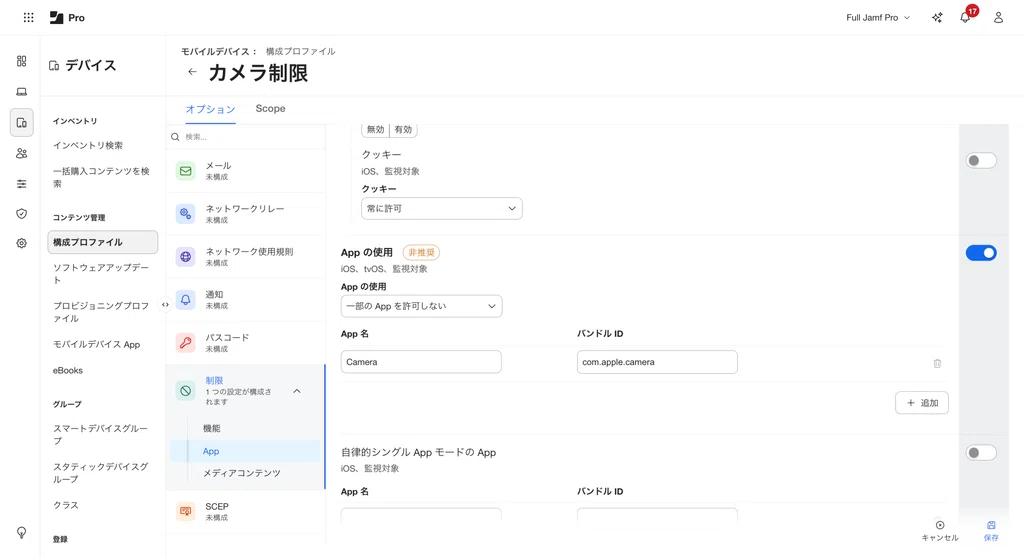This screenshot has height=558, width=1024.
Task: Open プロビジョニングプロファイル link
Action: click(x=101, y=312)
